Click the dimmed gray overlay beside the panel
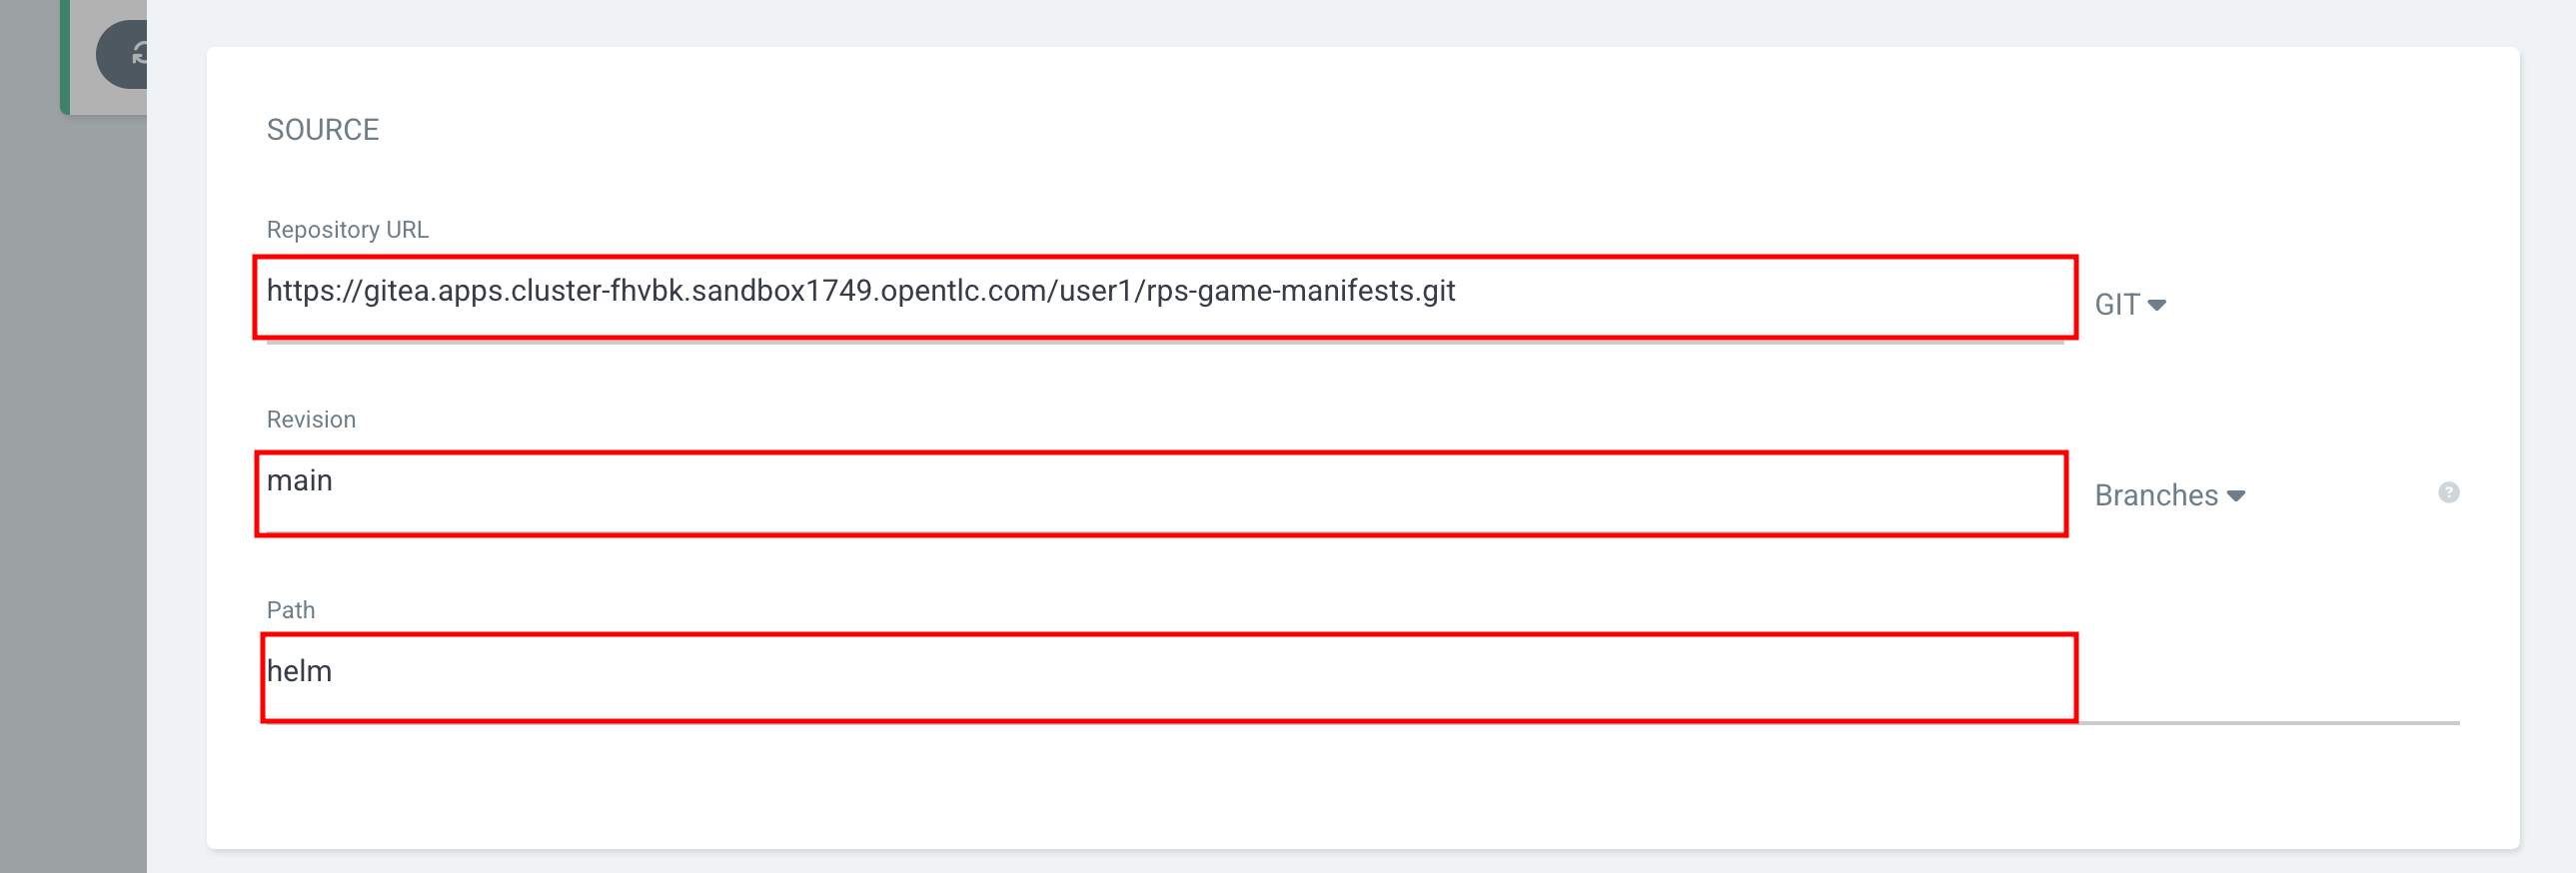The width and height of the screenshot is (2576, 873). [73, 500]
